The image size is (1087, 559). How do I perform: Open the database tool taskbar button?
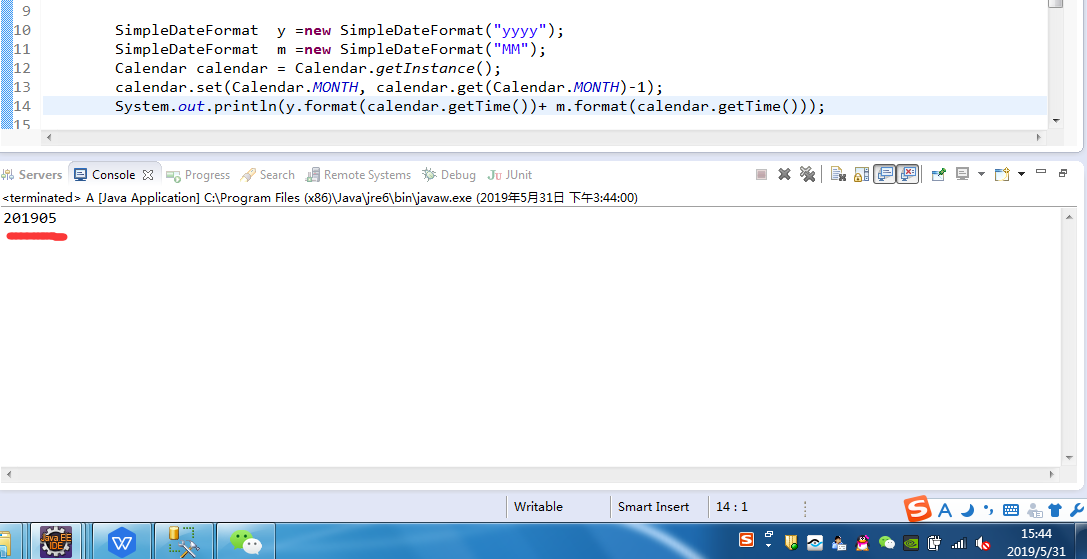click(184, 542)
